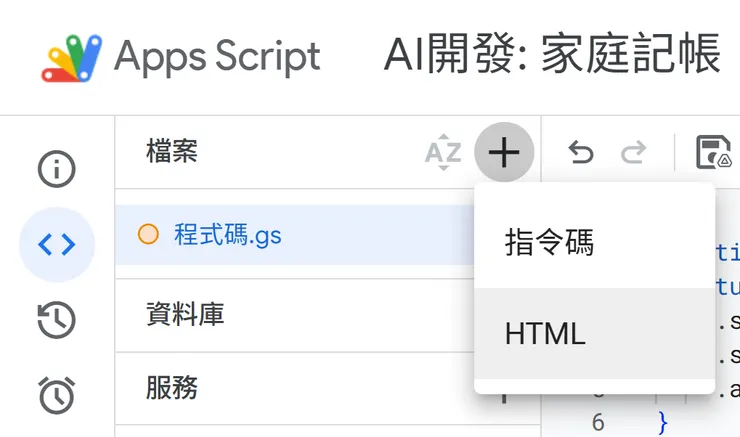Open the Triggers alarm clock icon

tap(57, 395)
